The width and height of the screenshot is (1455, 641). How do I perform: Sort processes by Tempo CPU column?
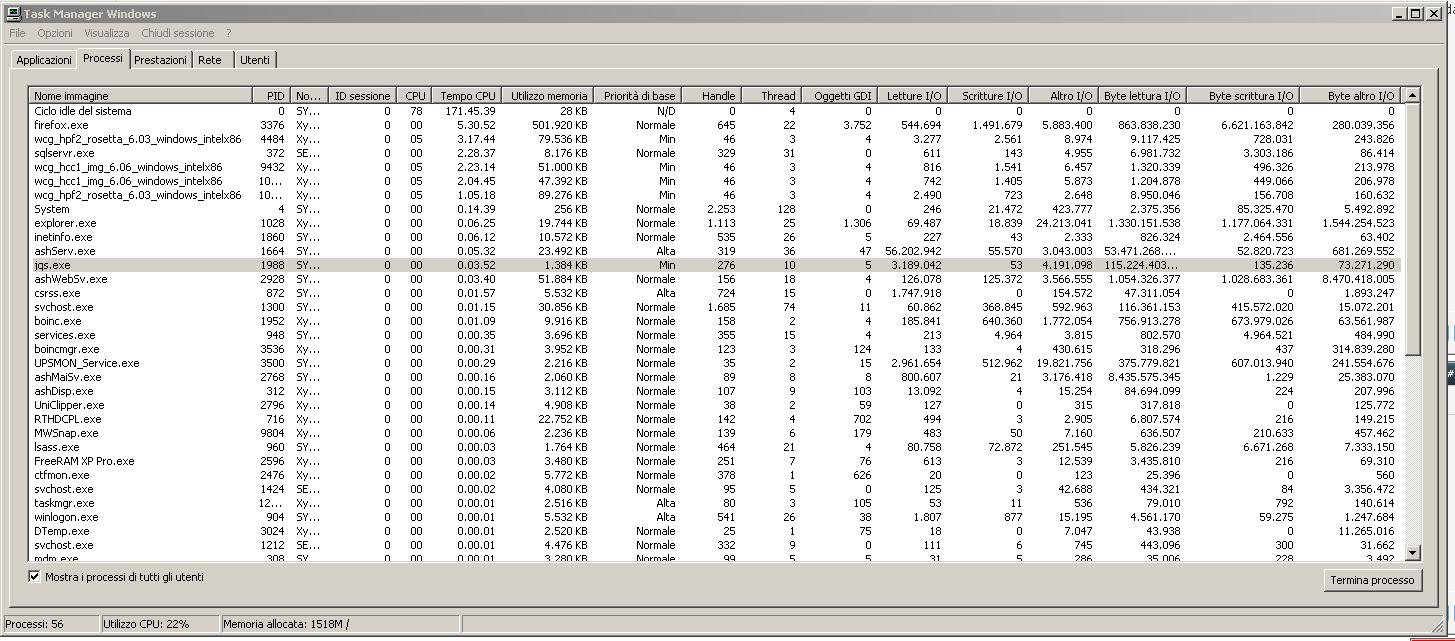point(467,96)
